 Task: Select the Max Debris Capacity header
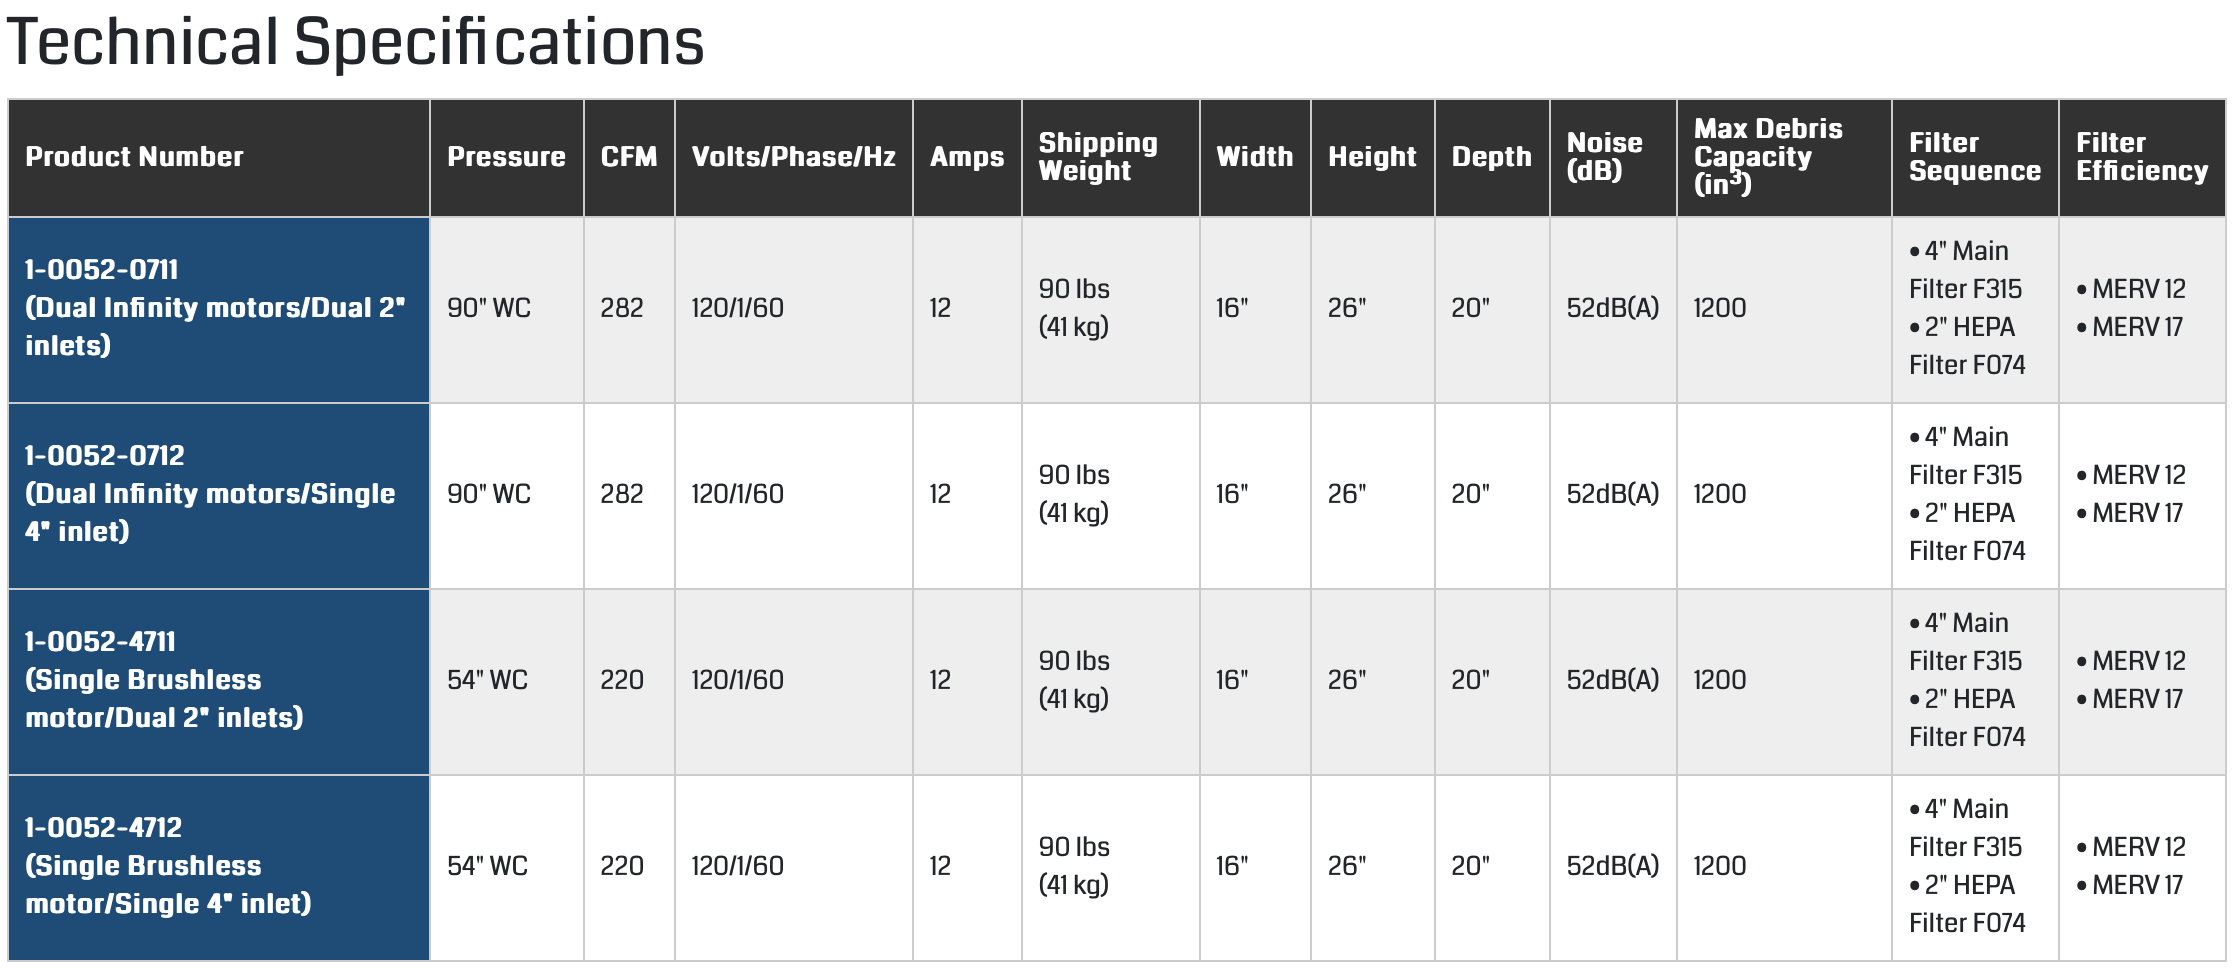1767,157
